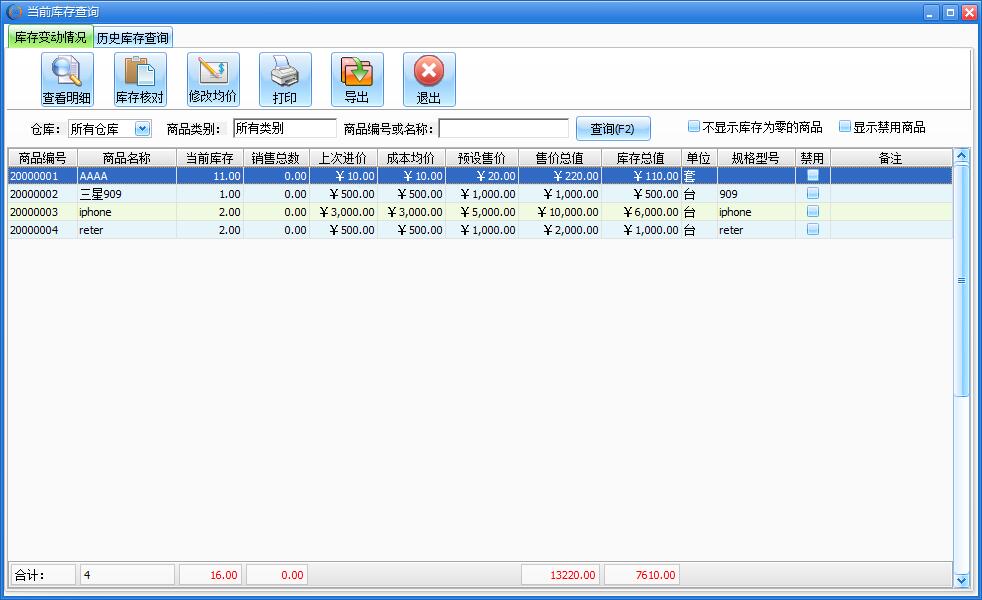Select the 库存变动情况 tab
The image size is (982, 600).
click(x=50, y=38)
